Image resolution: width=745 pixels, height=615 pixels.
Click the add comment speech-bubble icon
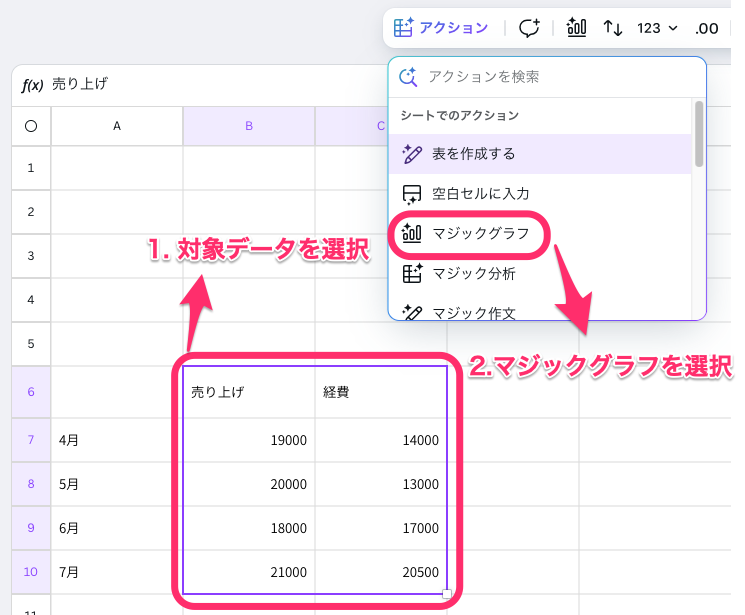click(529, 28)
